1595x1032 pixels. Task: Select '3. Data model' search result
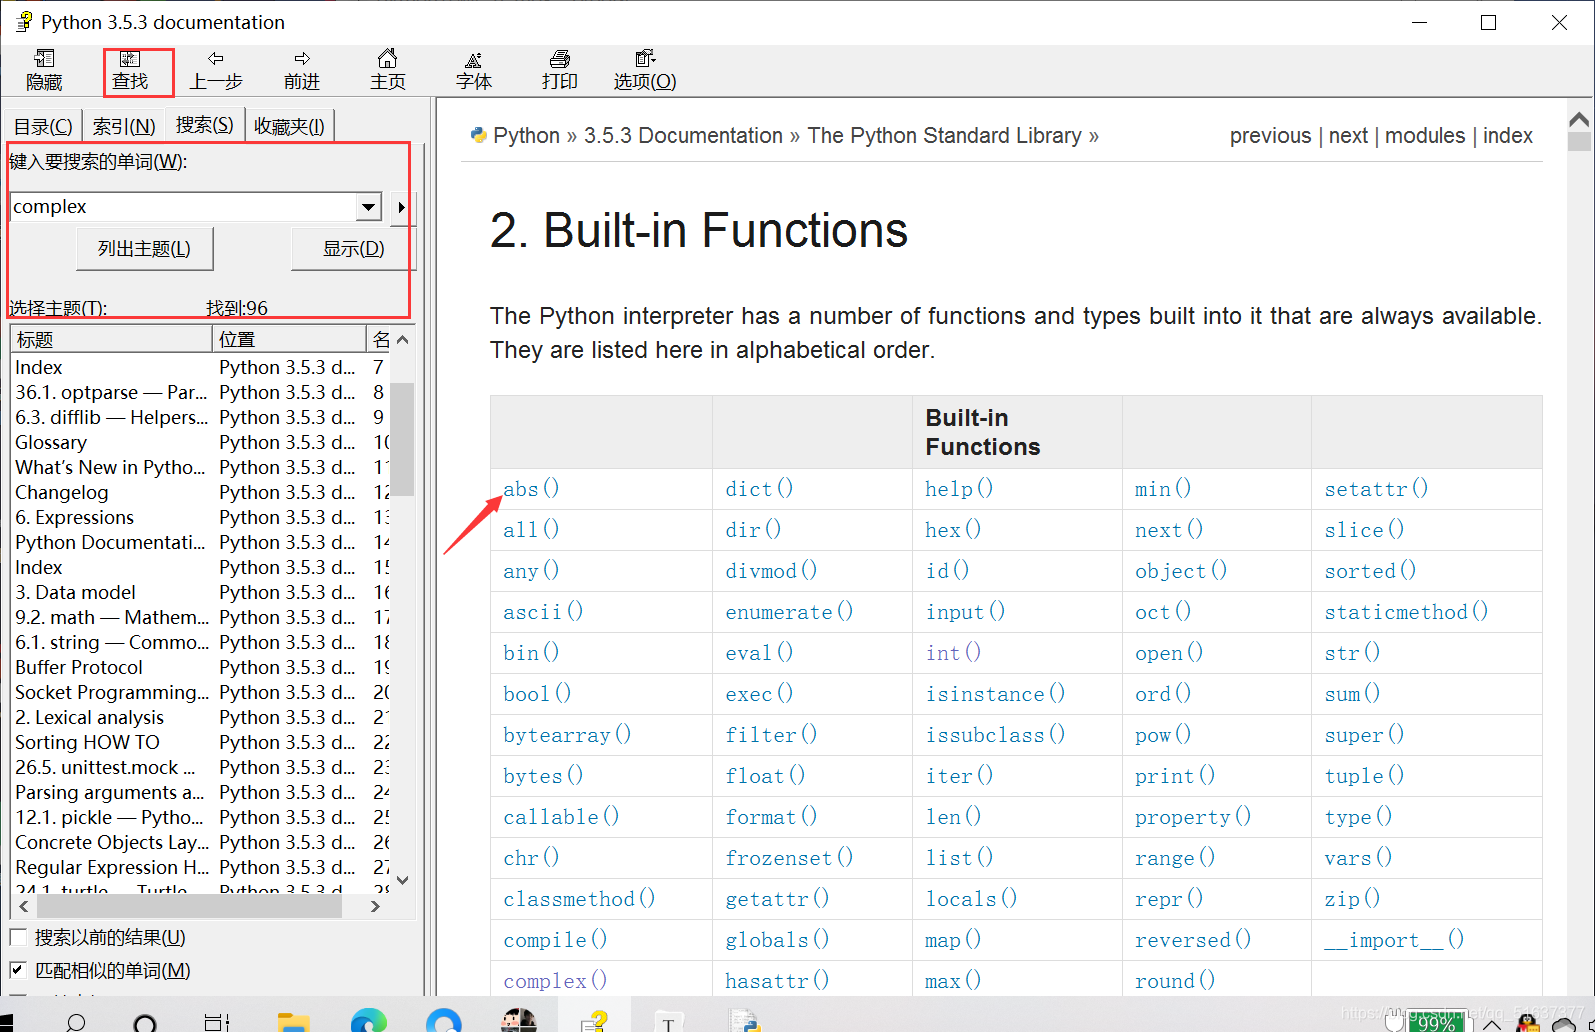pyautogui.click(x=75, y=592)
